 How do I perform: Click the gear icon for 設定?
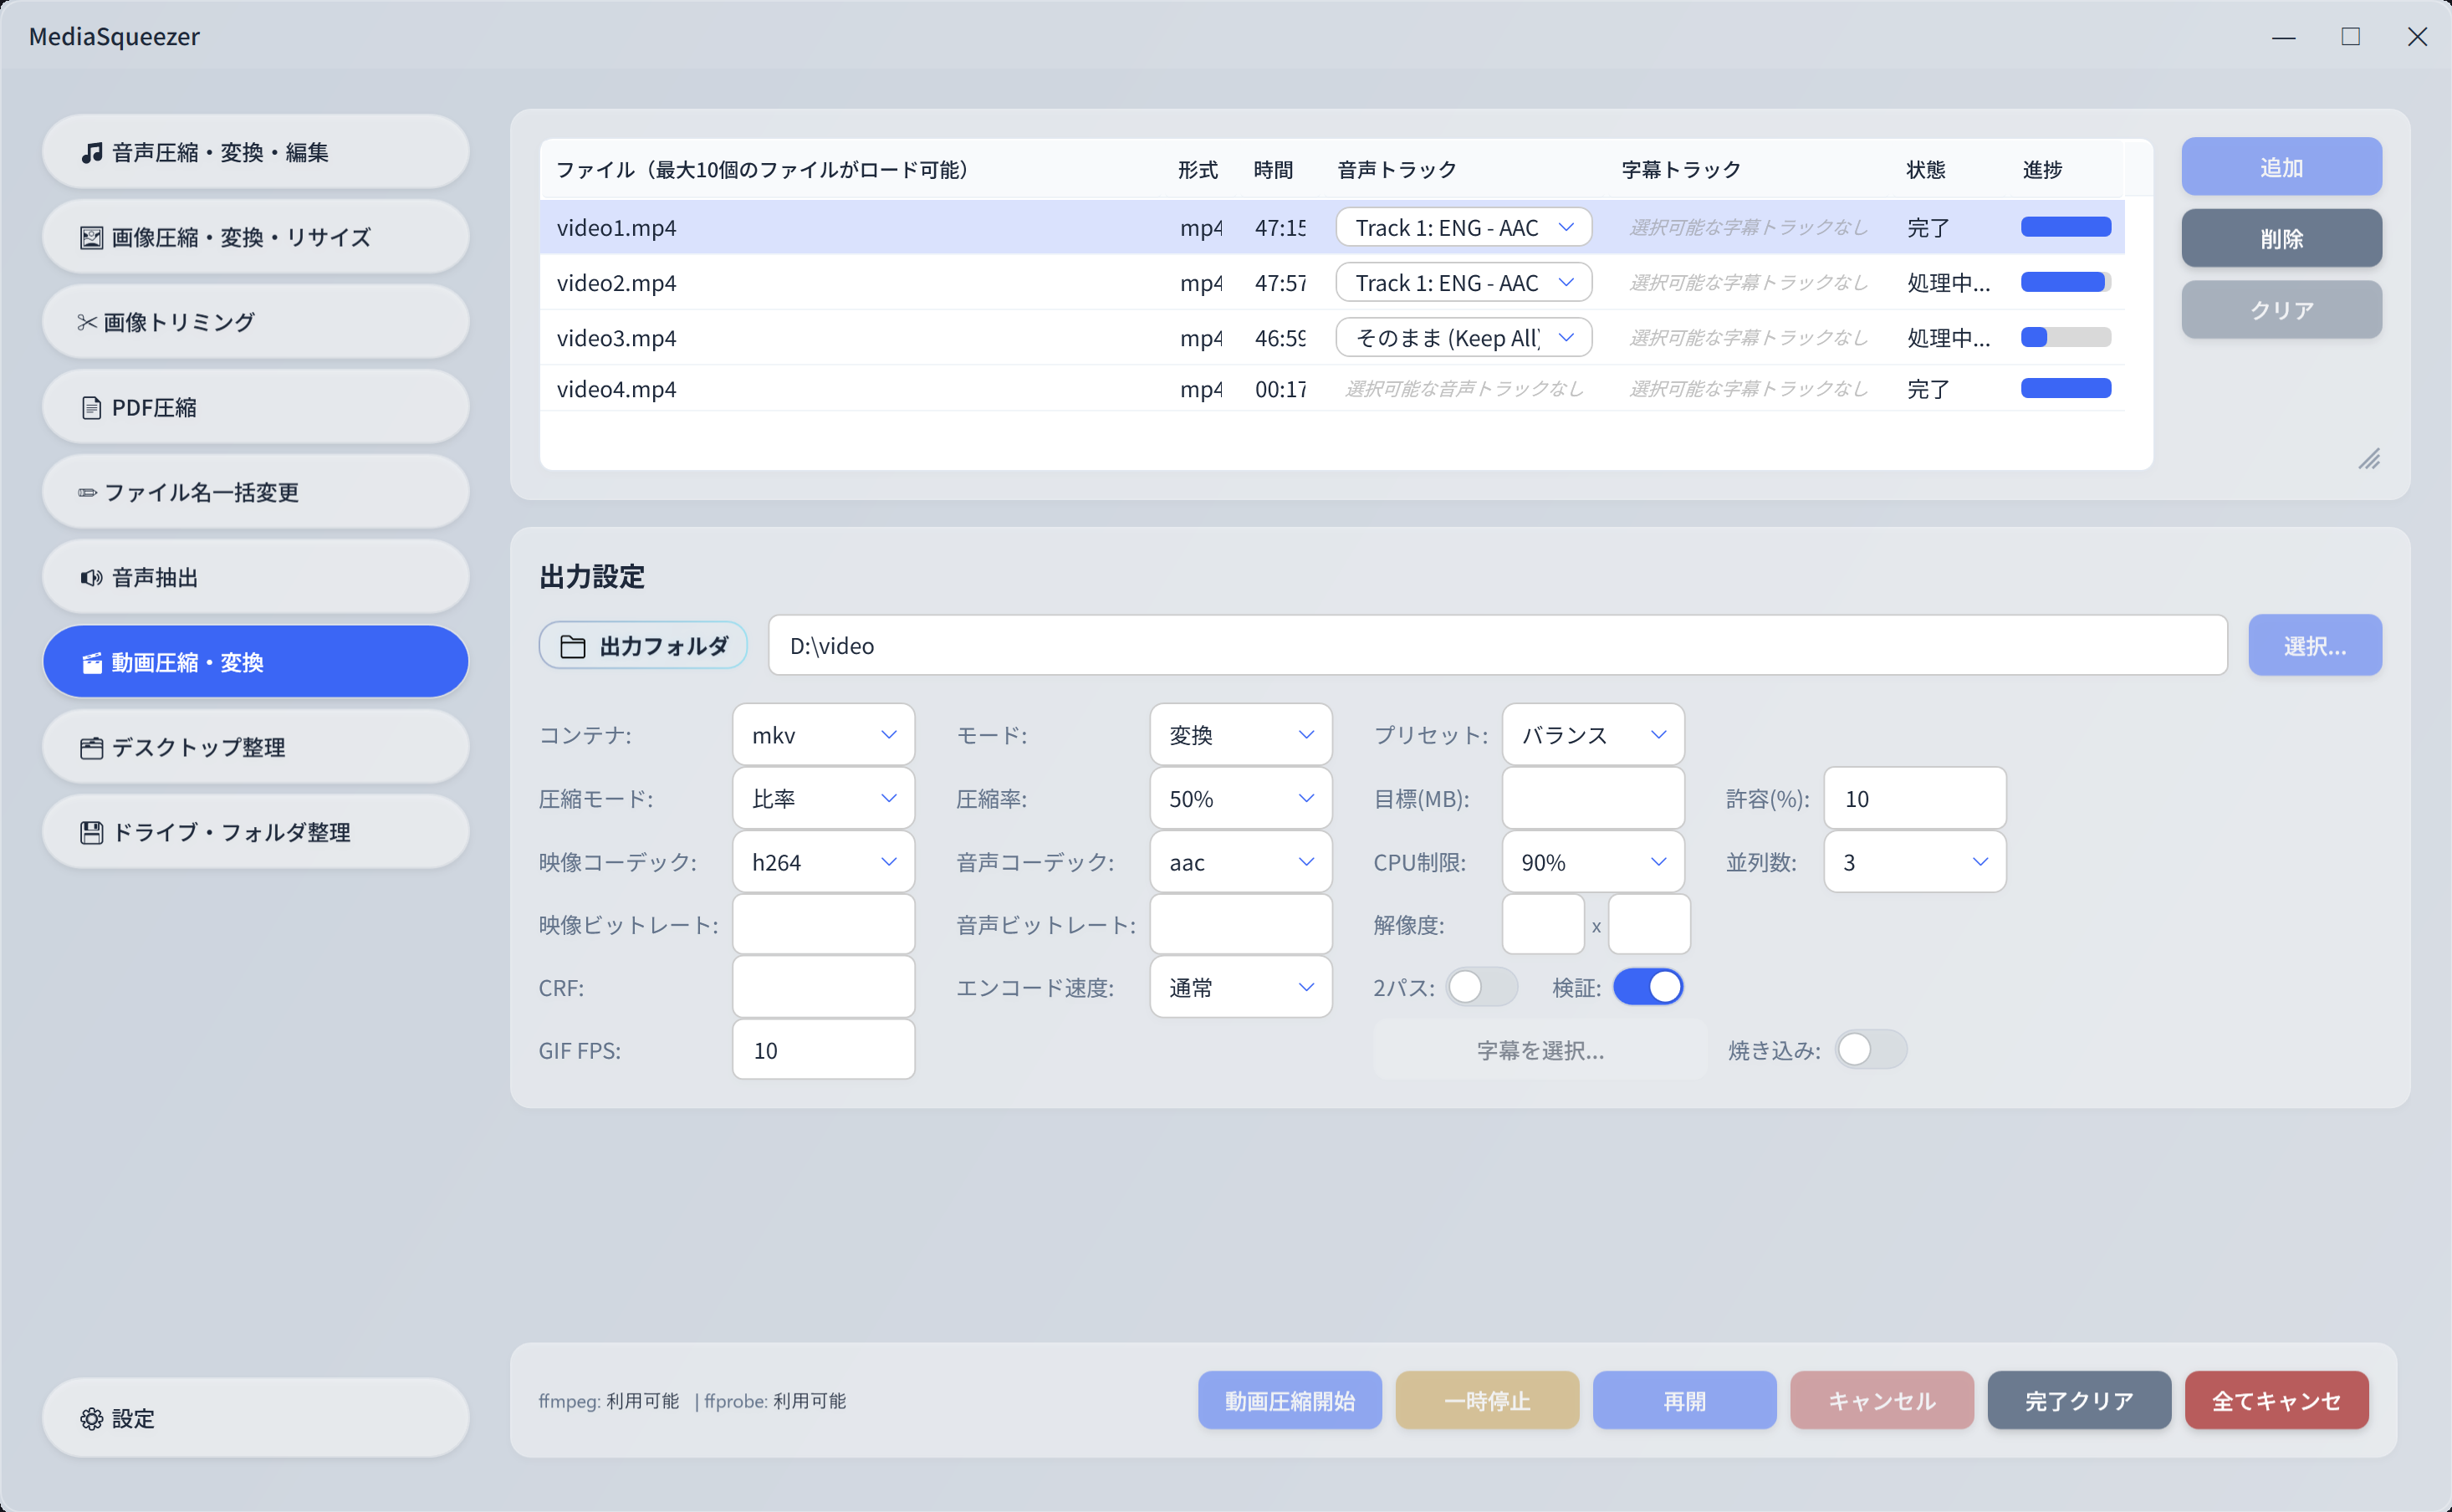[x=91, y=1418]
